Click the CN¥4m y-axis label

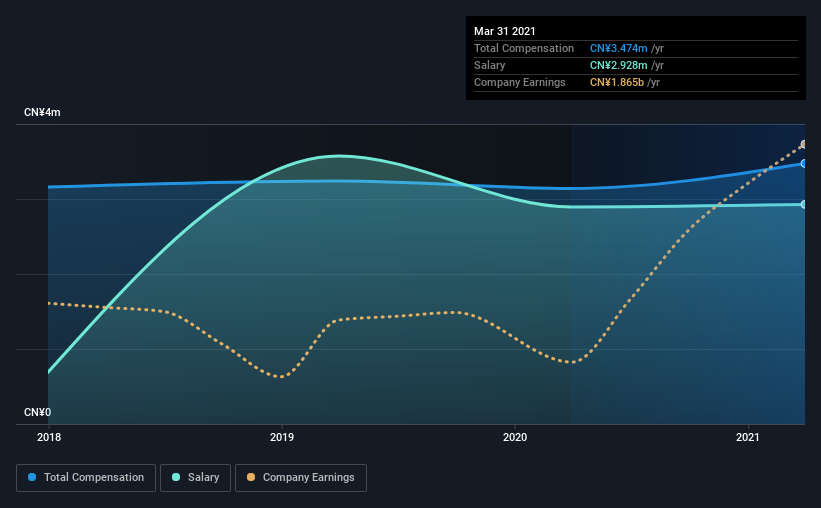[42, 113]
